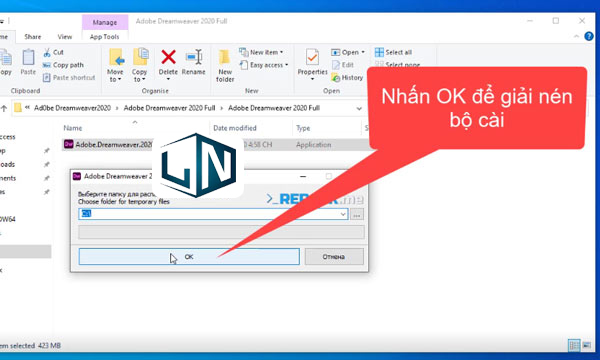Click the Easy access icon
The height and width of the screenshot is (360, 600).
pos(243,65)
